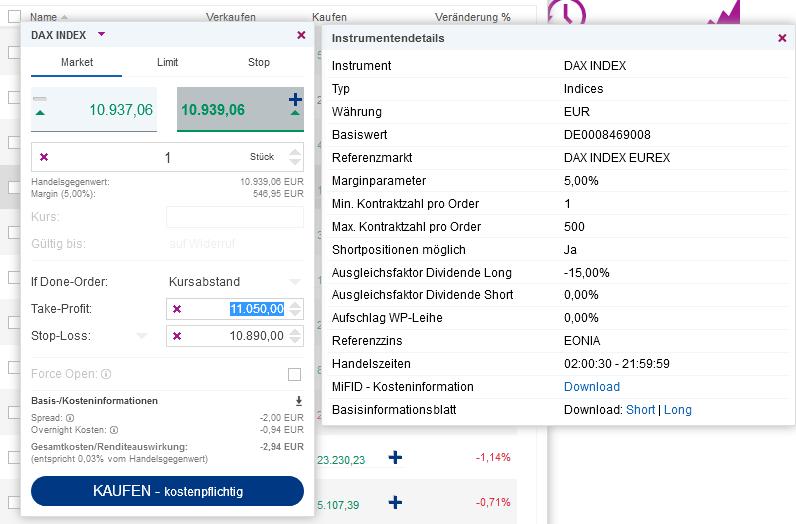The image size is (796, 524).
Task: Click the DAX INDEX EUREX Referenzmarkt value
Action: coord(617,157)
